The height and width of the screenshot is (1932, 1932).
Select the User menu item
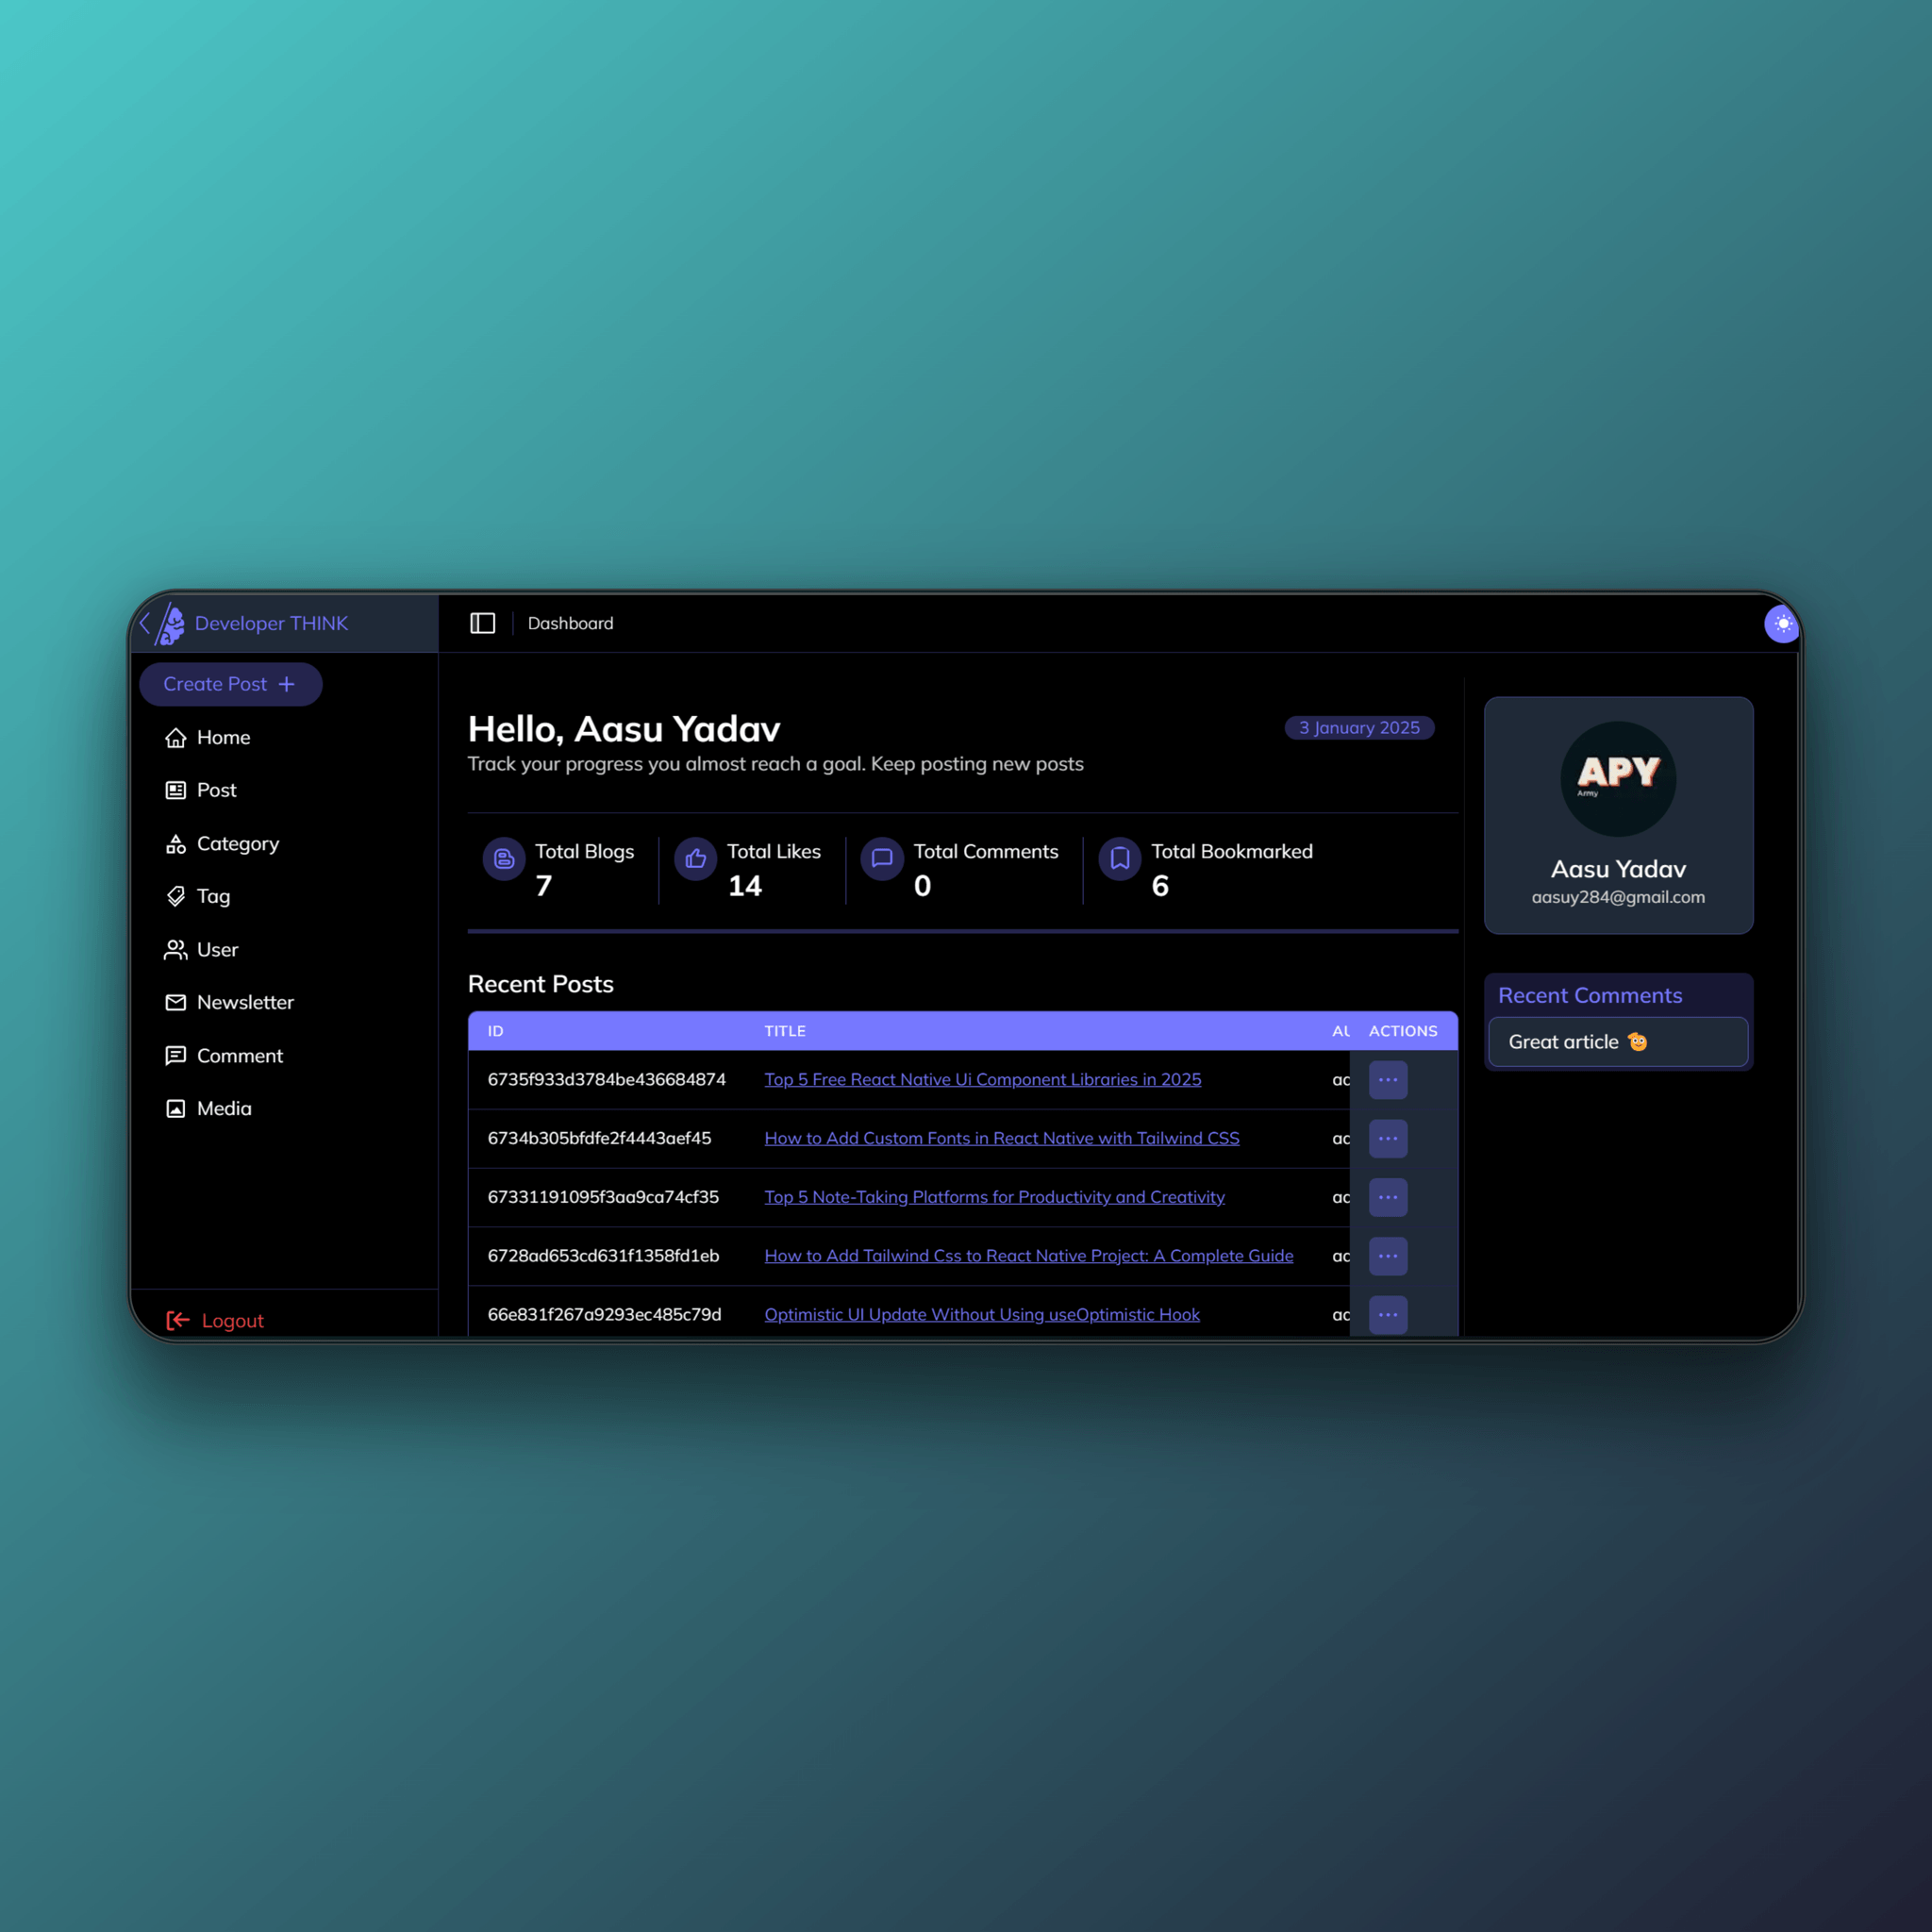[218, 948]
